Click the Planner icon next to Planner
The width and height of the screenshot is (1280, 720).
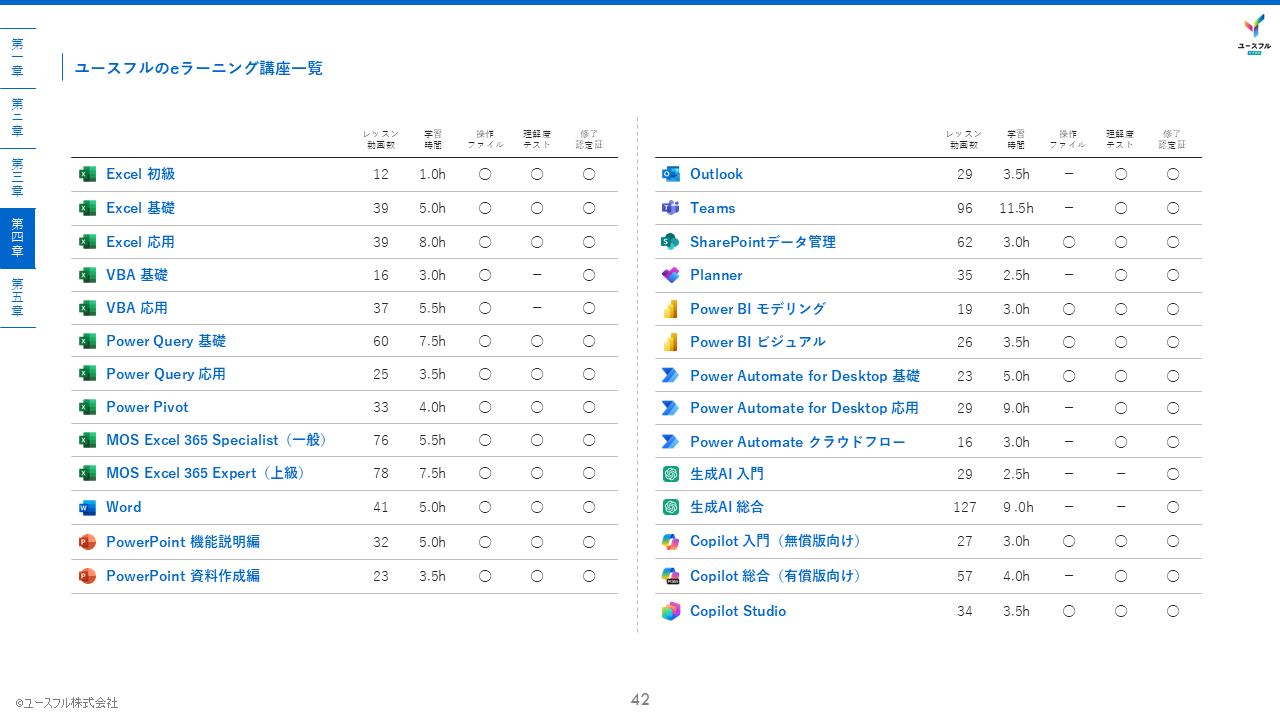click(670, 275)
